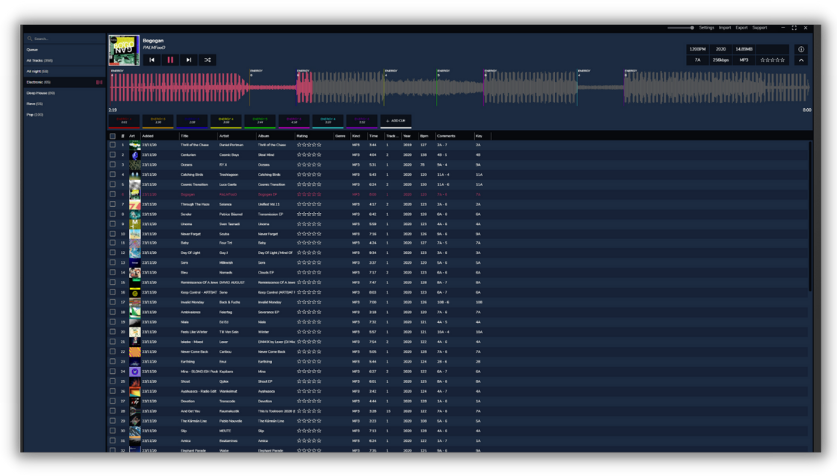The height and width of the screenshot is (476, 837).
Task: Jump to the yellow Energy cue button
Action: coord(226,121)
